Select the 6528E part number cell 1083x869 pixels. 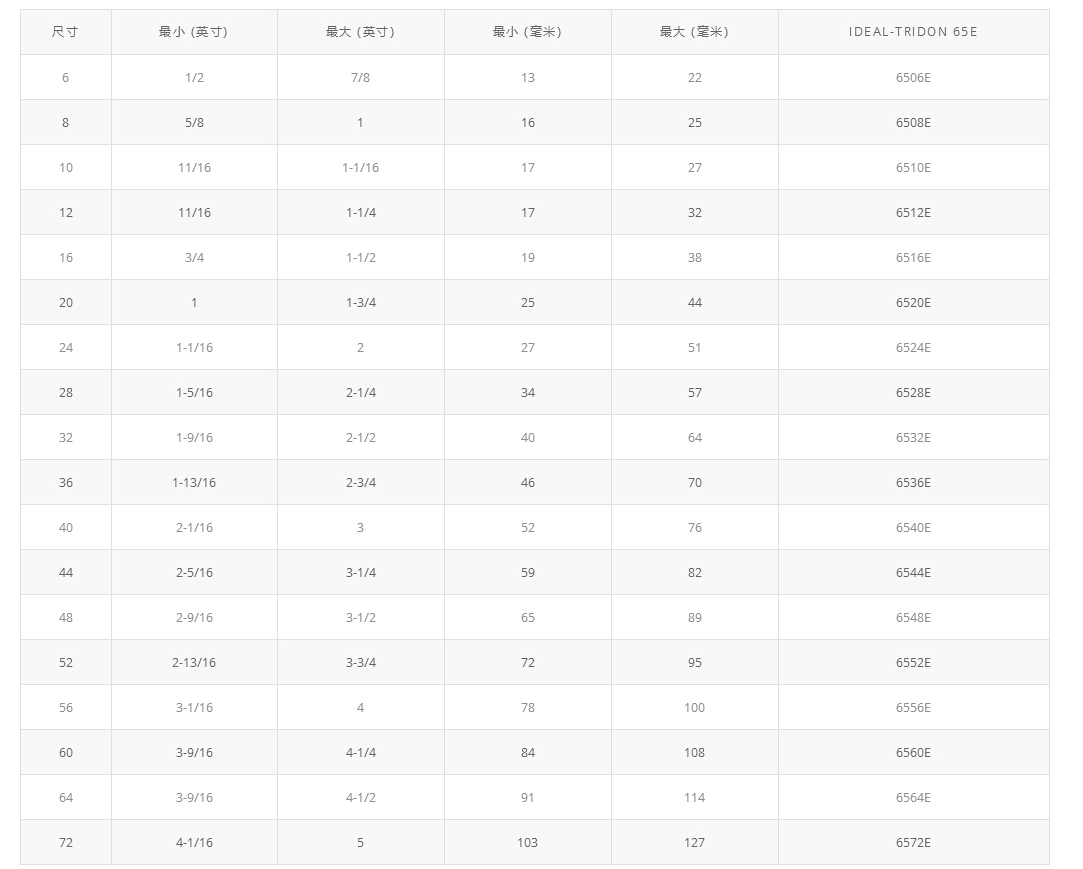point(913,392)
